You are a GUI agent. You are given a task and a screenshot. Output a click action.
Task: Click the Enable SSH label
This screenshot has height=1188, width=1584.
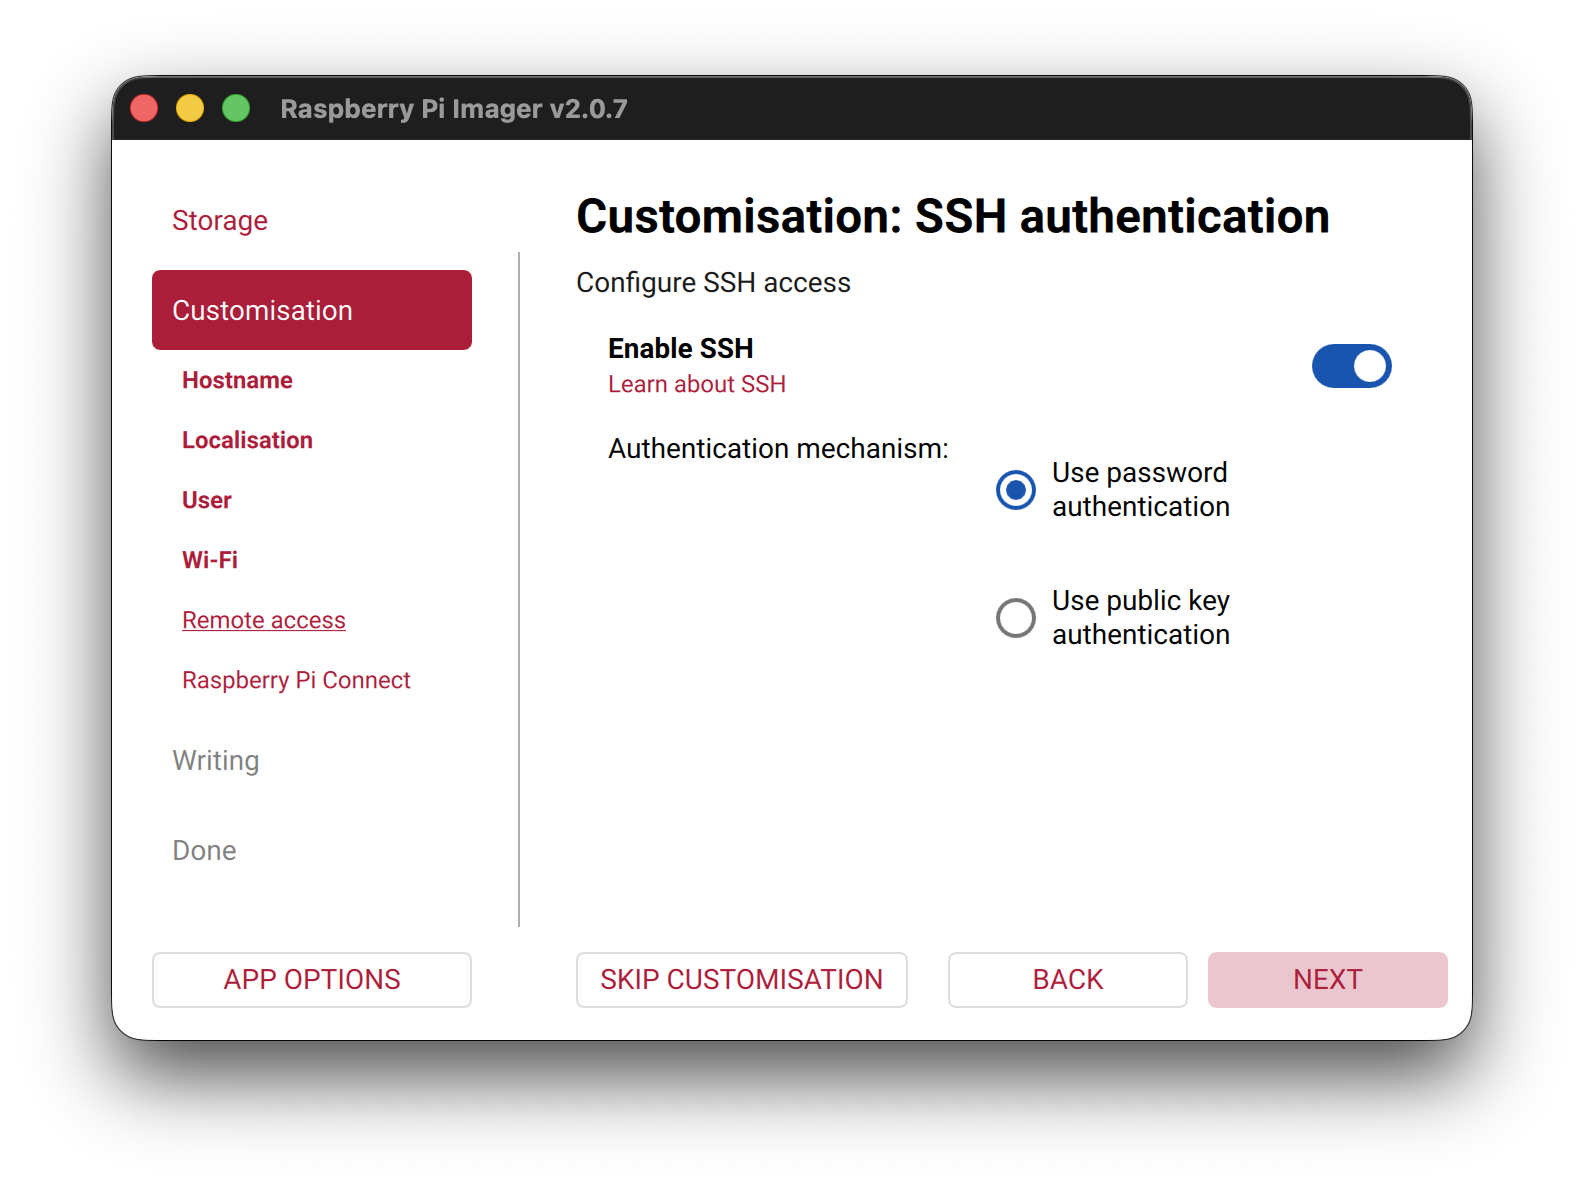pos(681,348)
